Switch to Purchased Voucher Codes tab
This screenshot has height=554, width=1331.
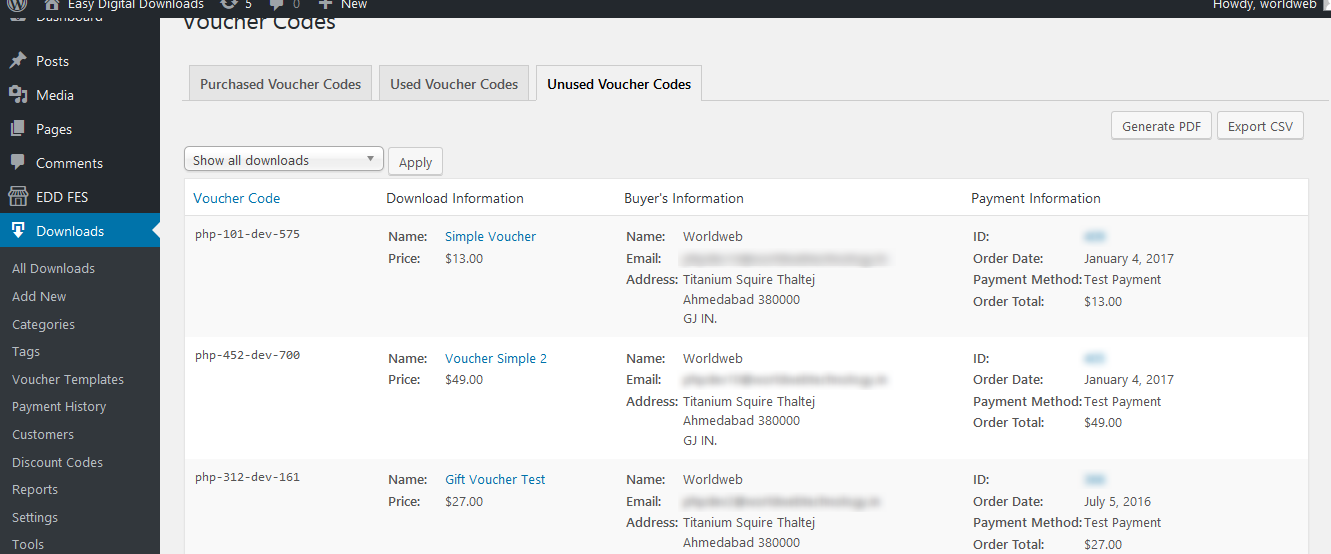(280, 84)
